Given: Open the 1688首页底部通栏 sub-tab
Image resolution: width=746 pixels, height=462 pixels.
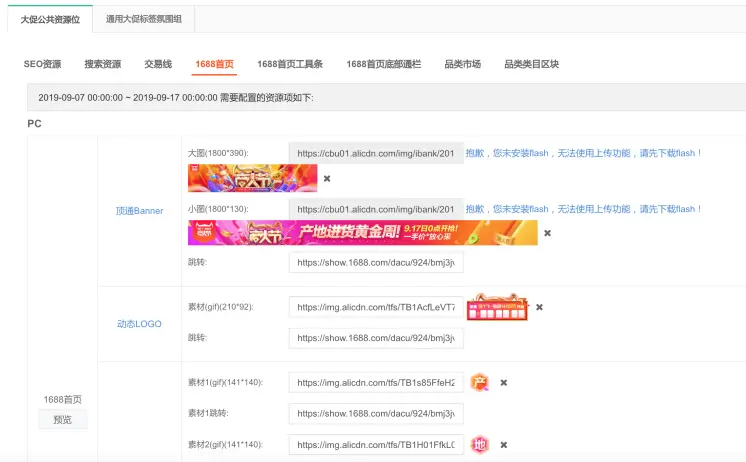Looking at the screenshot, I should 383,64.
